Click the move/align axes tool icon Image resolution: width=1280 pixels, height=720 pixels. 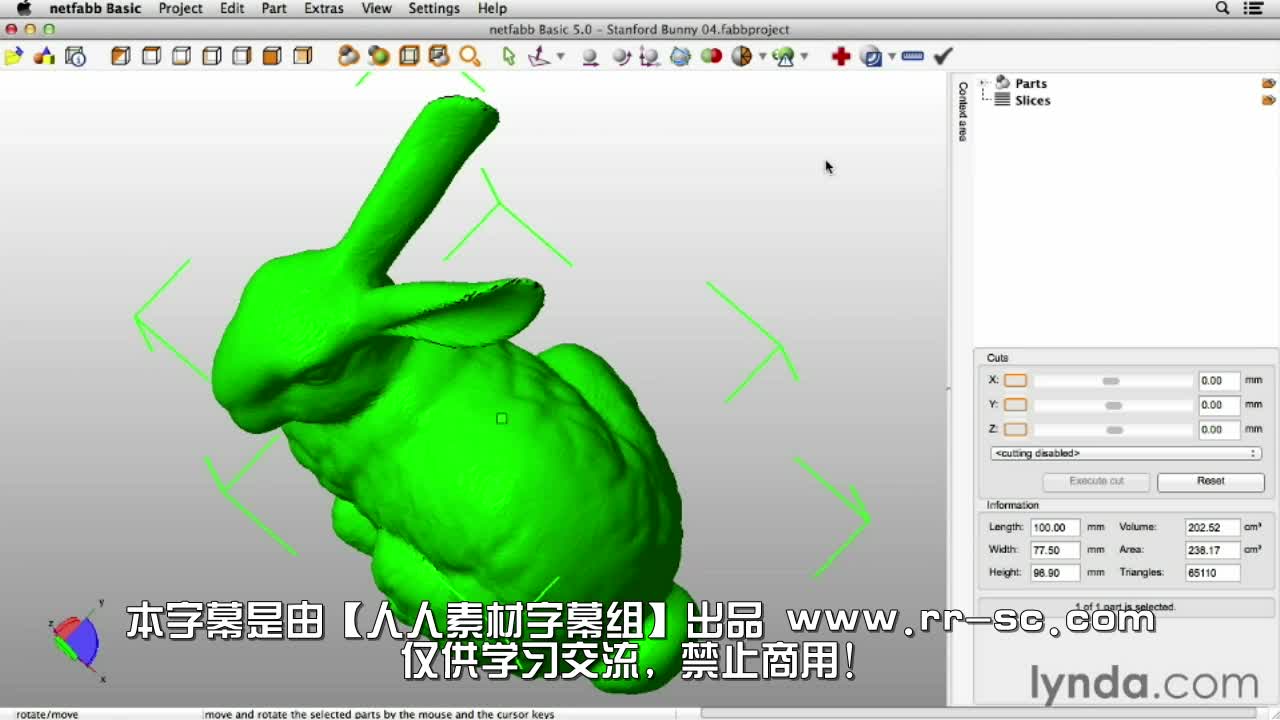(539, 56)
